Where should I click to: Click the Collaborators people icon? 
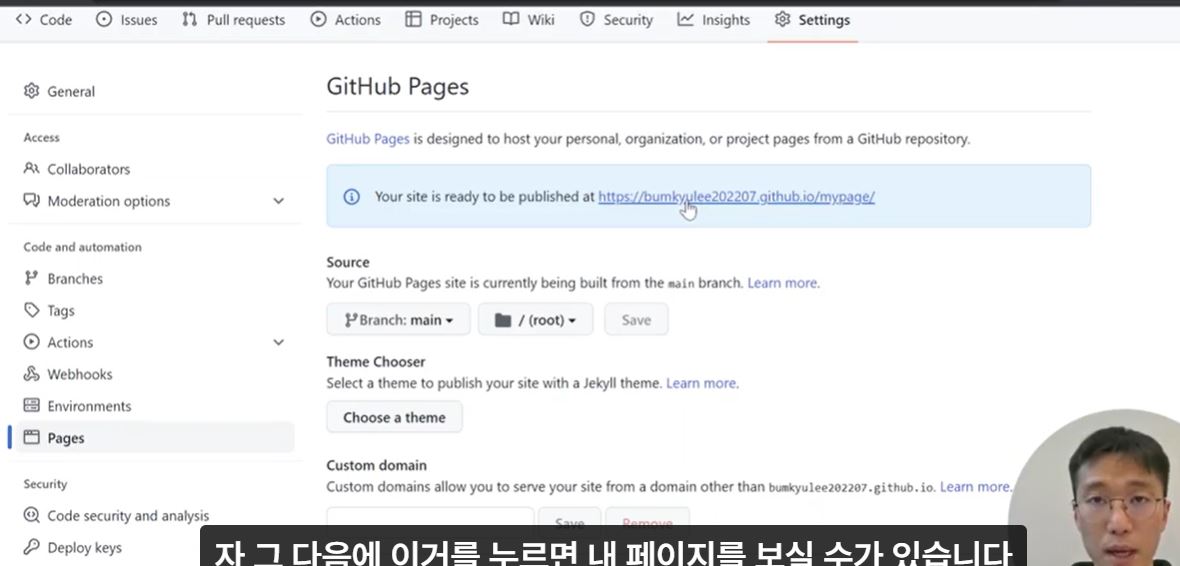click(x=31, y=169)
